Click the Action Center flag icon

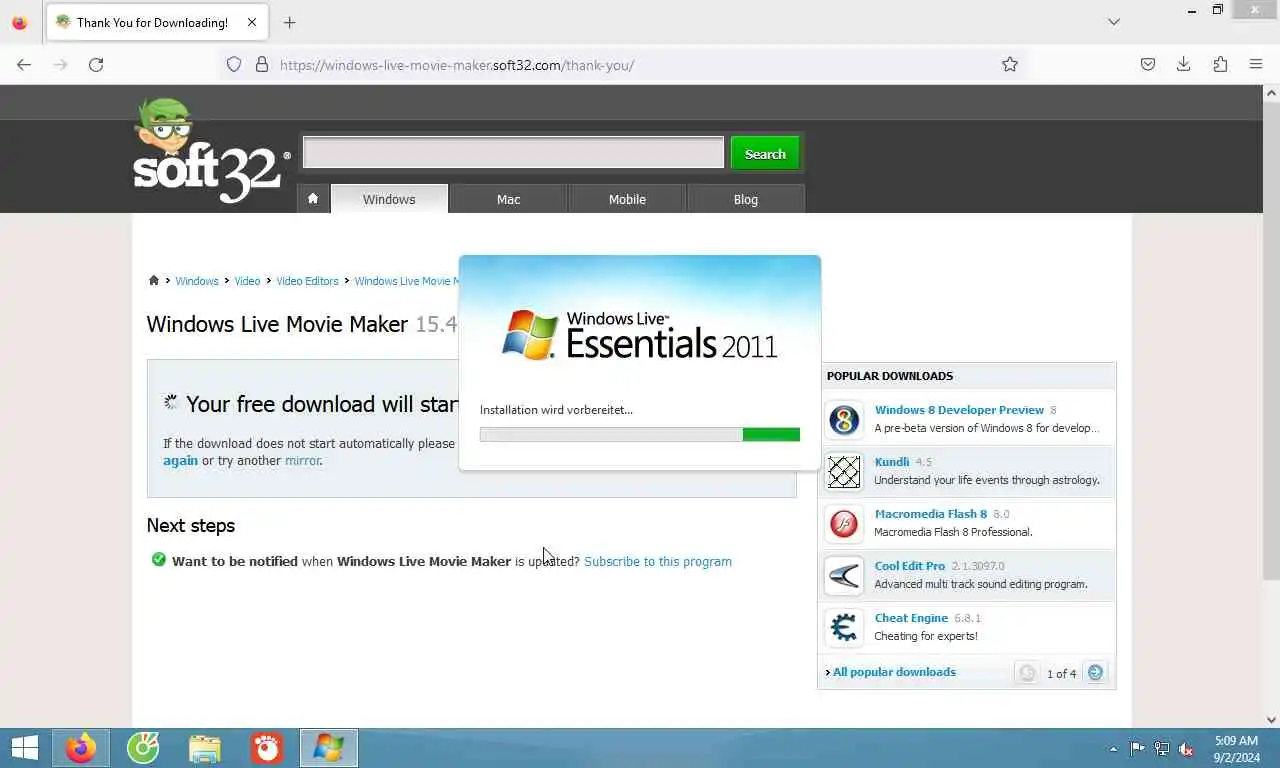pyautogui.click(x=1137, y=749)
